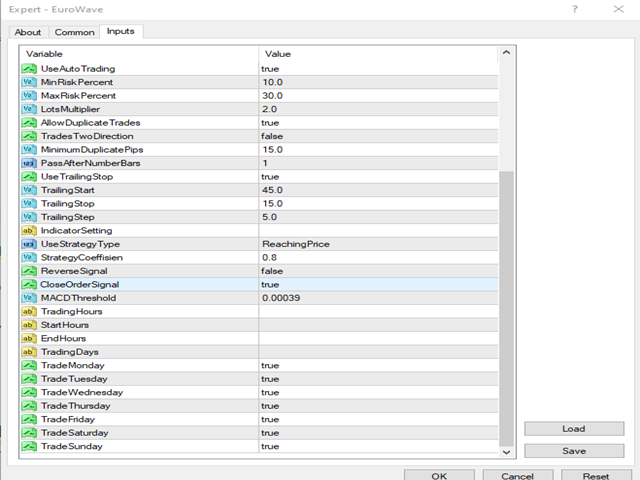
Task: Click the ReverseSignal boolean icon
Action: 29,271
